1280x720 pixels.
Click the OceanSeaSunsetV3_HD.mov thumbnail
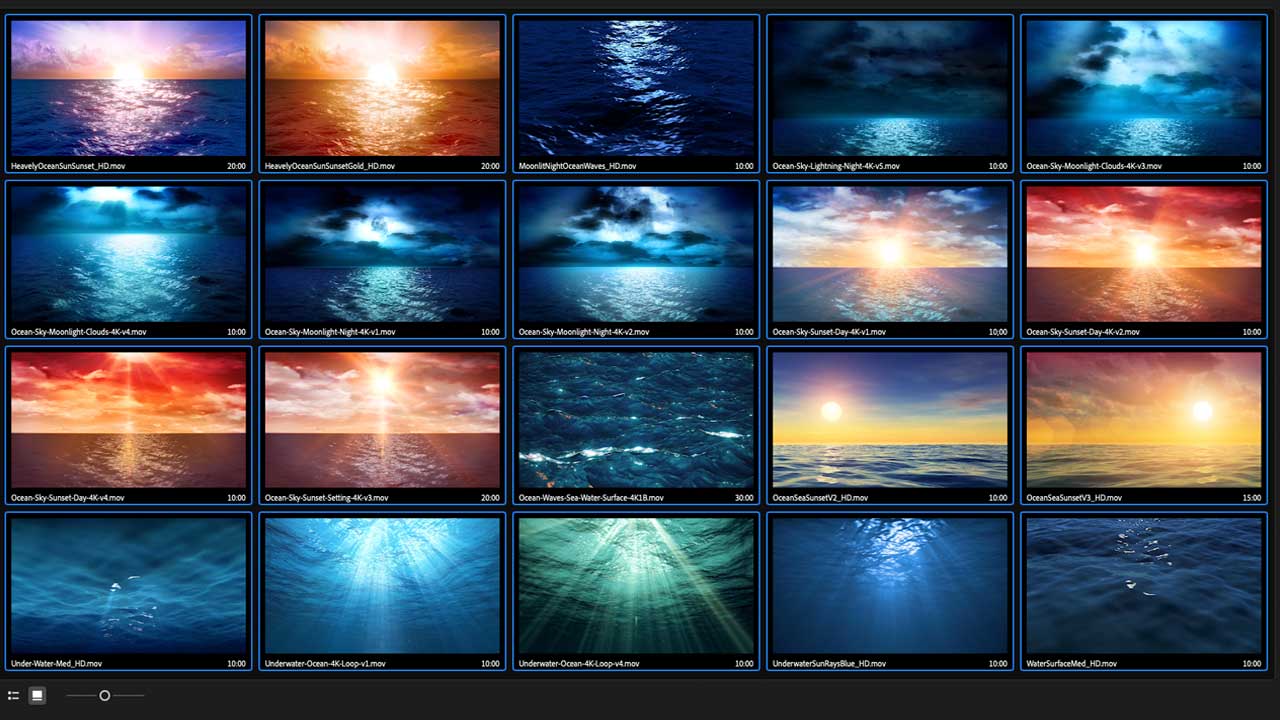(1144, 420)
